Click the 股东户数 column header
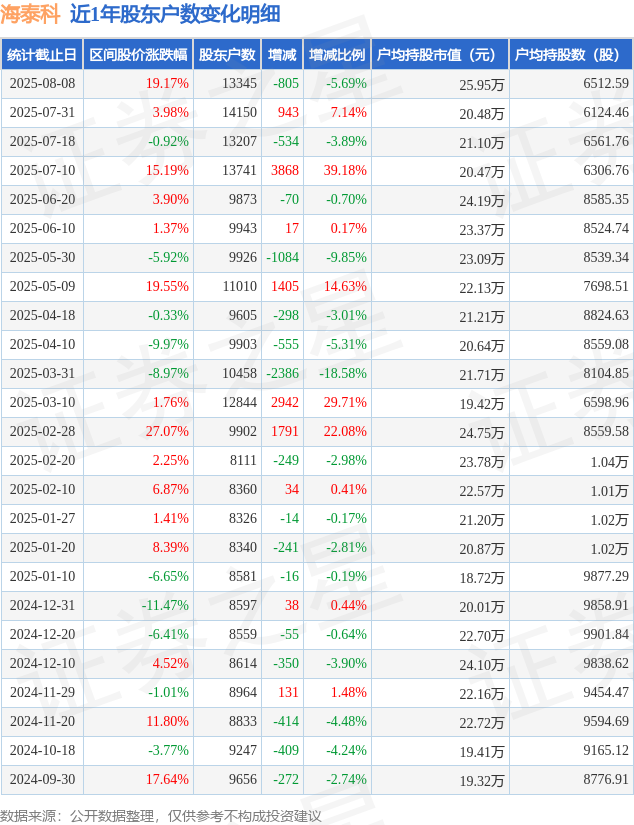This screenshot has height=825, width=634. click(x=227, y=55)
